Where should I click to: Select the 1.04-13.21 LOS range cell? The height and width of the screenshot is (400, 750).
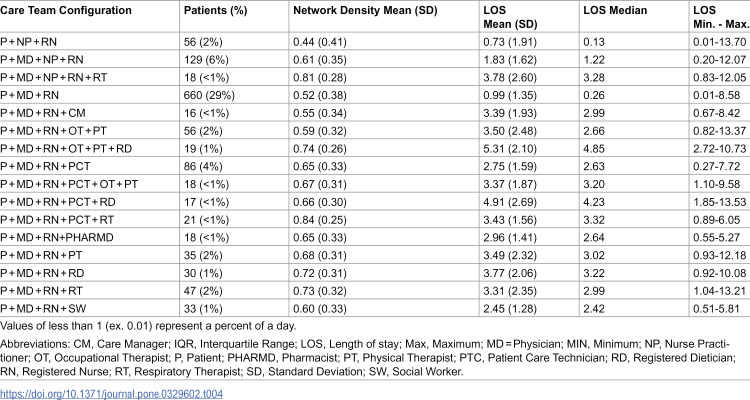719,291
